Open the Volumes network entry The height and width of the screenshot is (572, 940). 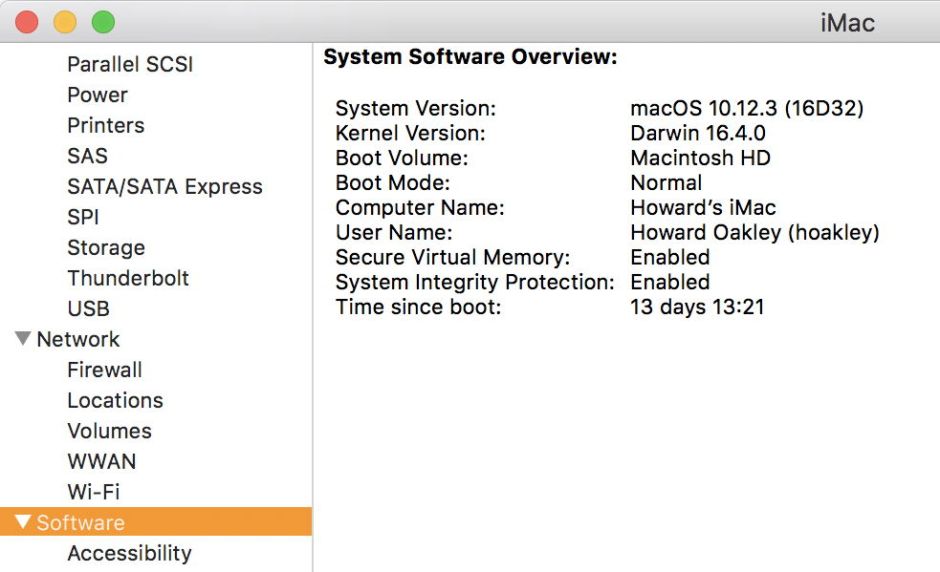[109, 431]
